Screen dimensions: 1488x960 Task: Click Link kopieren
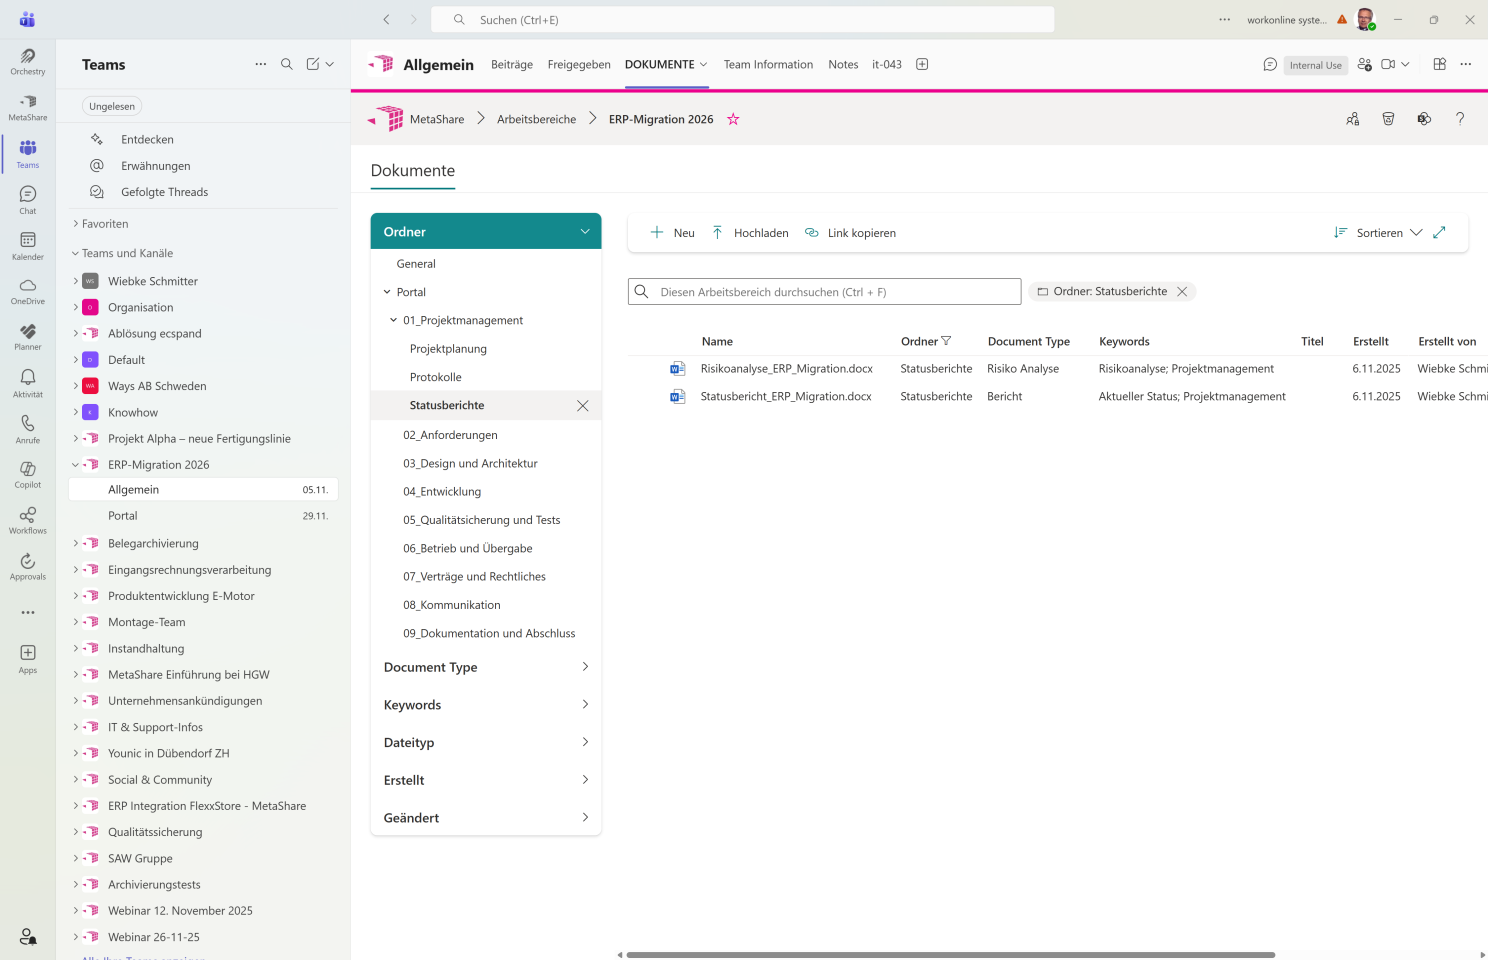tap(850, 233)
